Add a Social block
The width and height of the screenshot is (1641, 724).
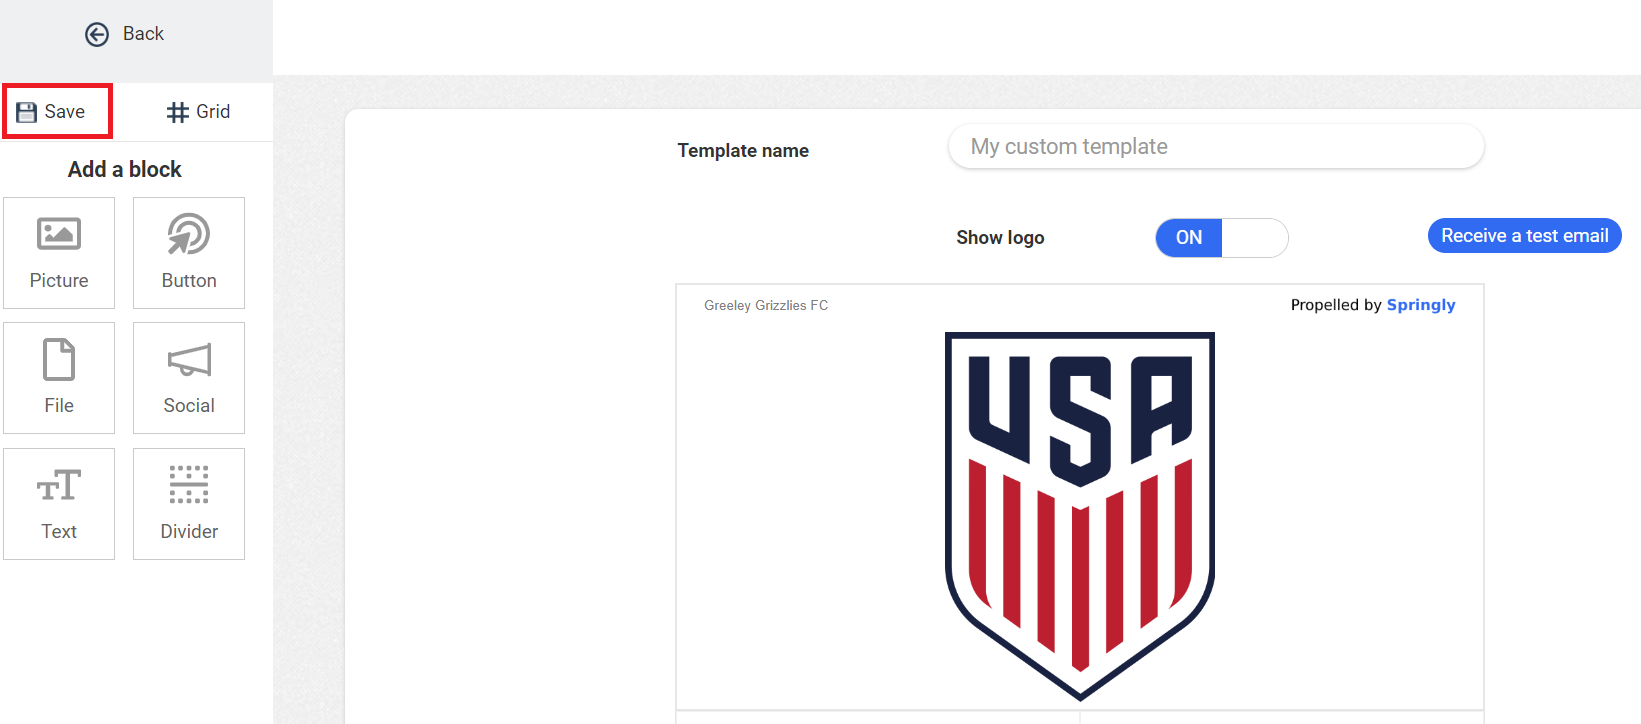pos(189,378)
